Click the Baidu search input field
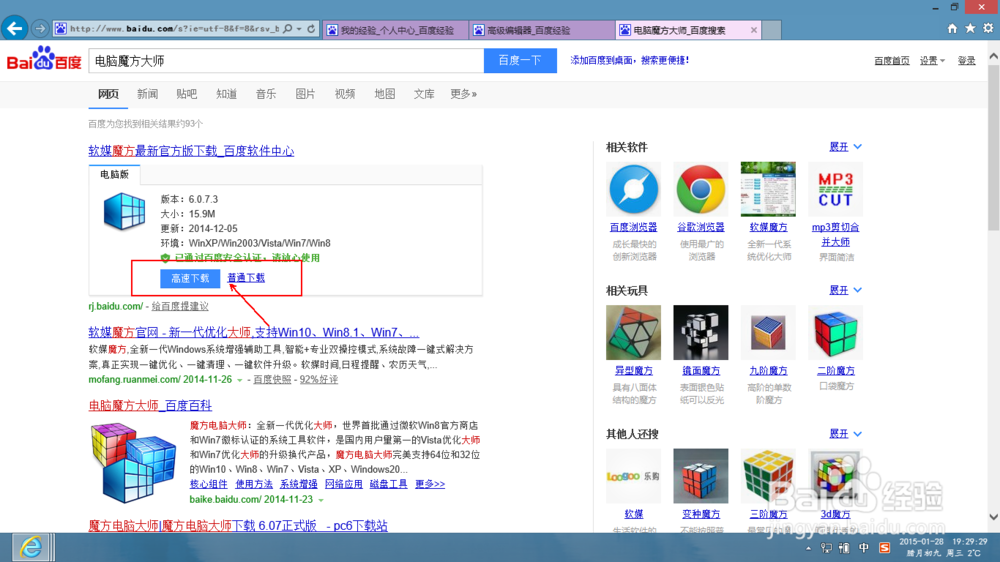Image resolution: width=1000 pixels, height=562 pixels. [x=286, y=61]
